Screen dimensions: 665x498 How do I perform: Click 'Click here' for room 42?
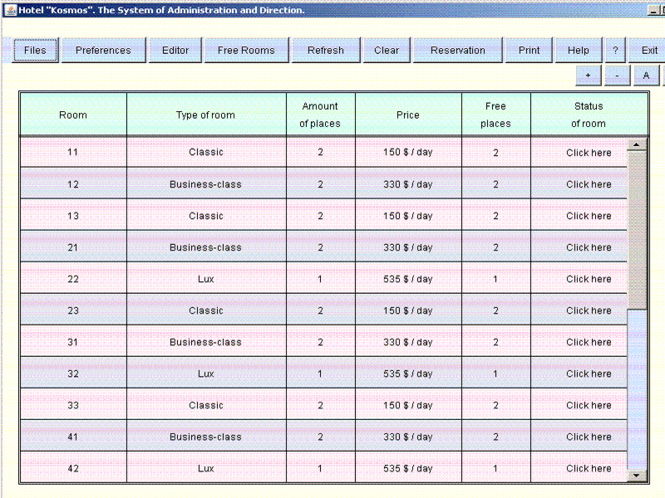[x=589, y=468]
